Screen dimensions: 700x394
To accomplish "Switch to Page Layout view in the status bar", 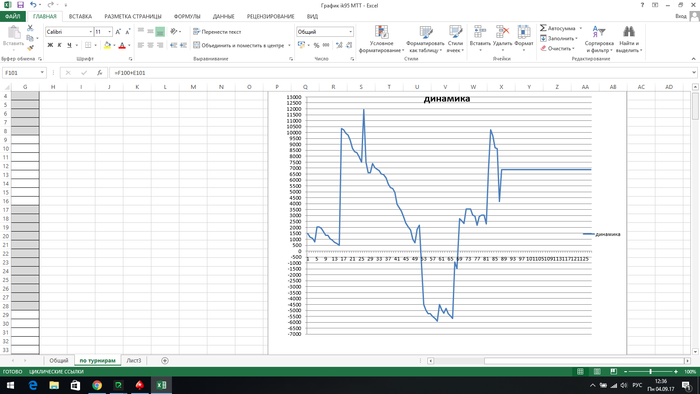I will point(597,372).
